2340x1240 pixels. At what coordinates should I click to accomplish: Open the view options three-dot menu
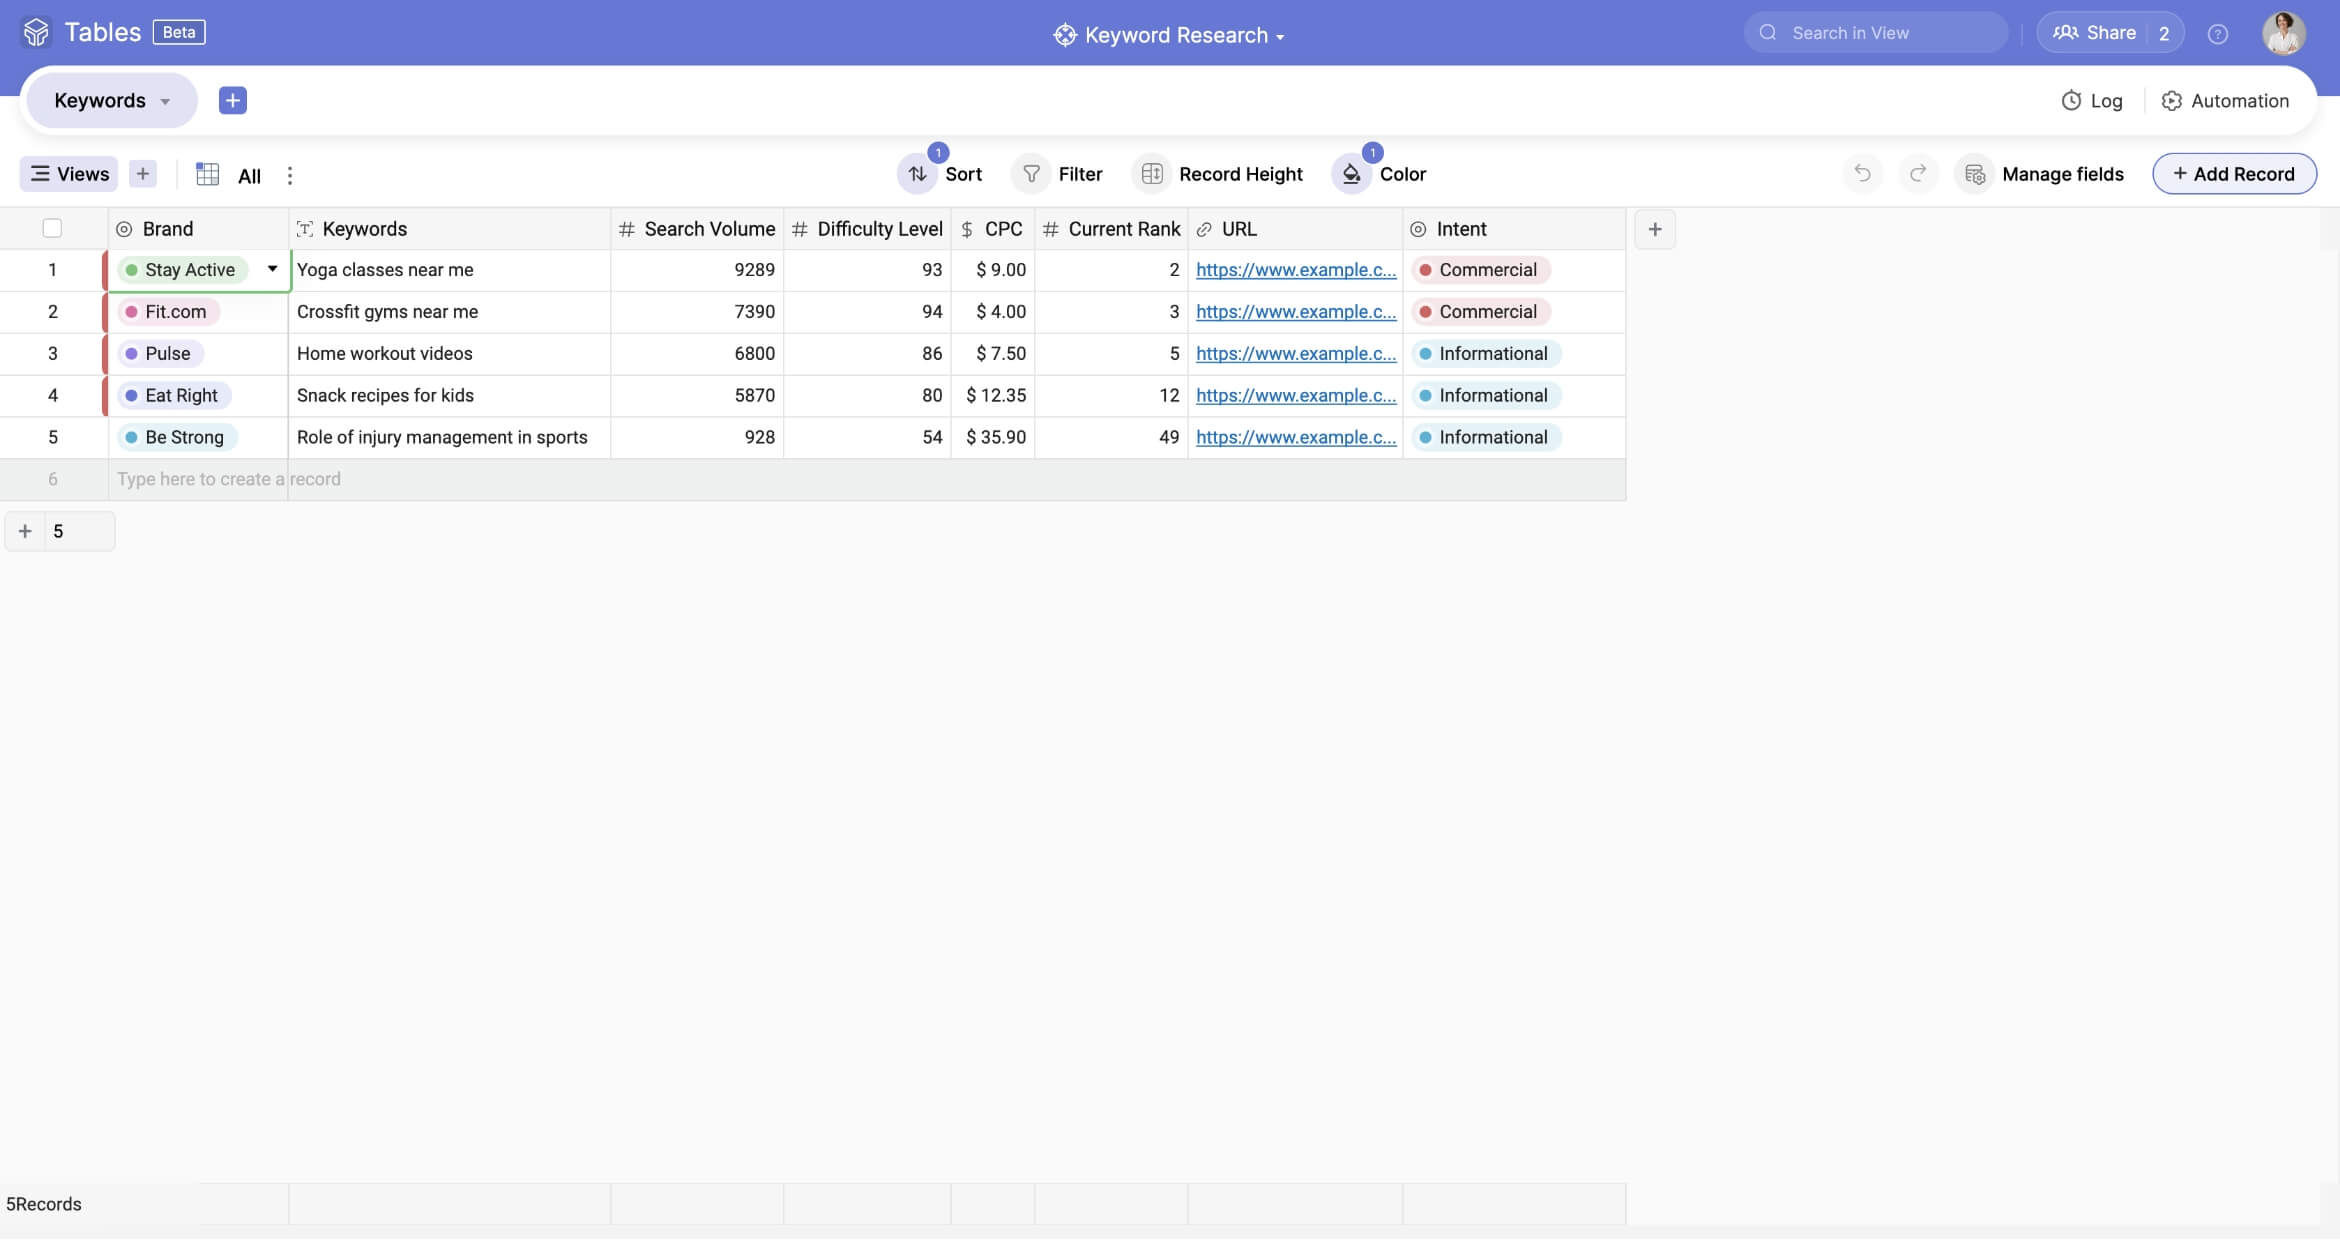tap(289, 176)
